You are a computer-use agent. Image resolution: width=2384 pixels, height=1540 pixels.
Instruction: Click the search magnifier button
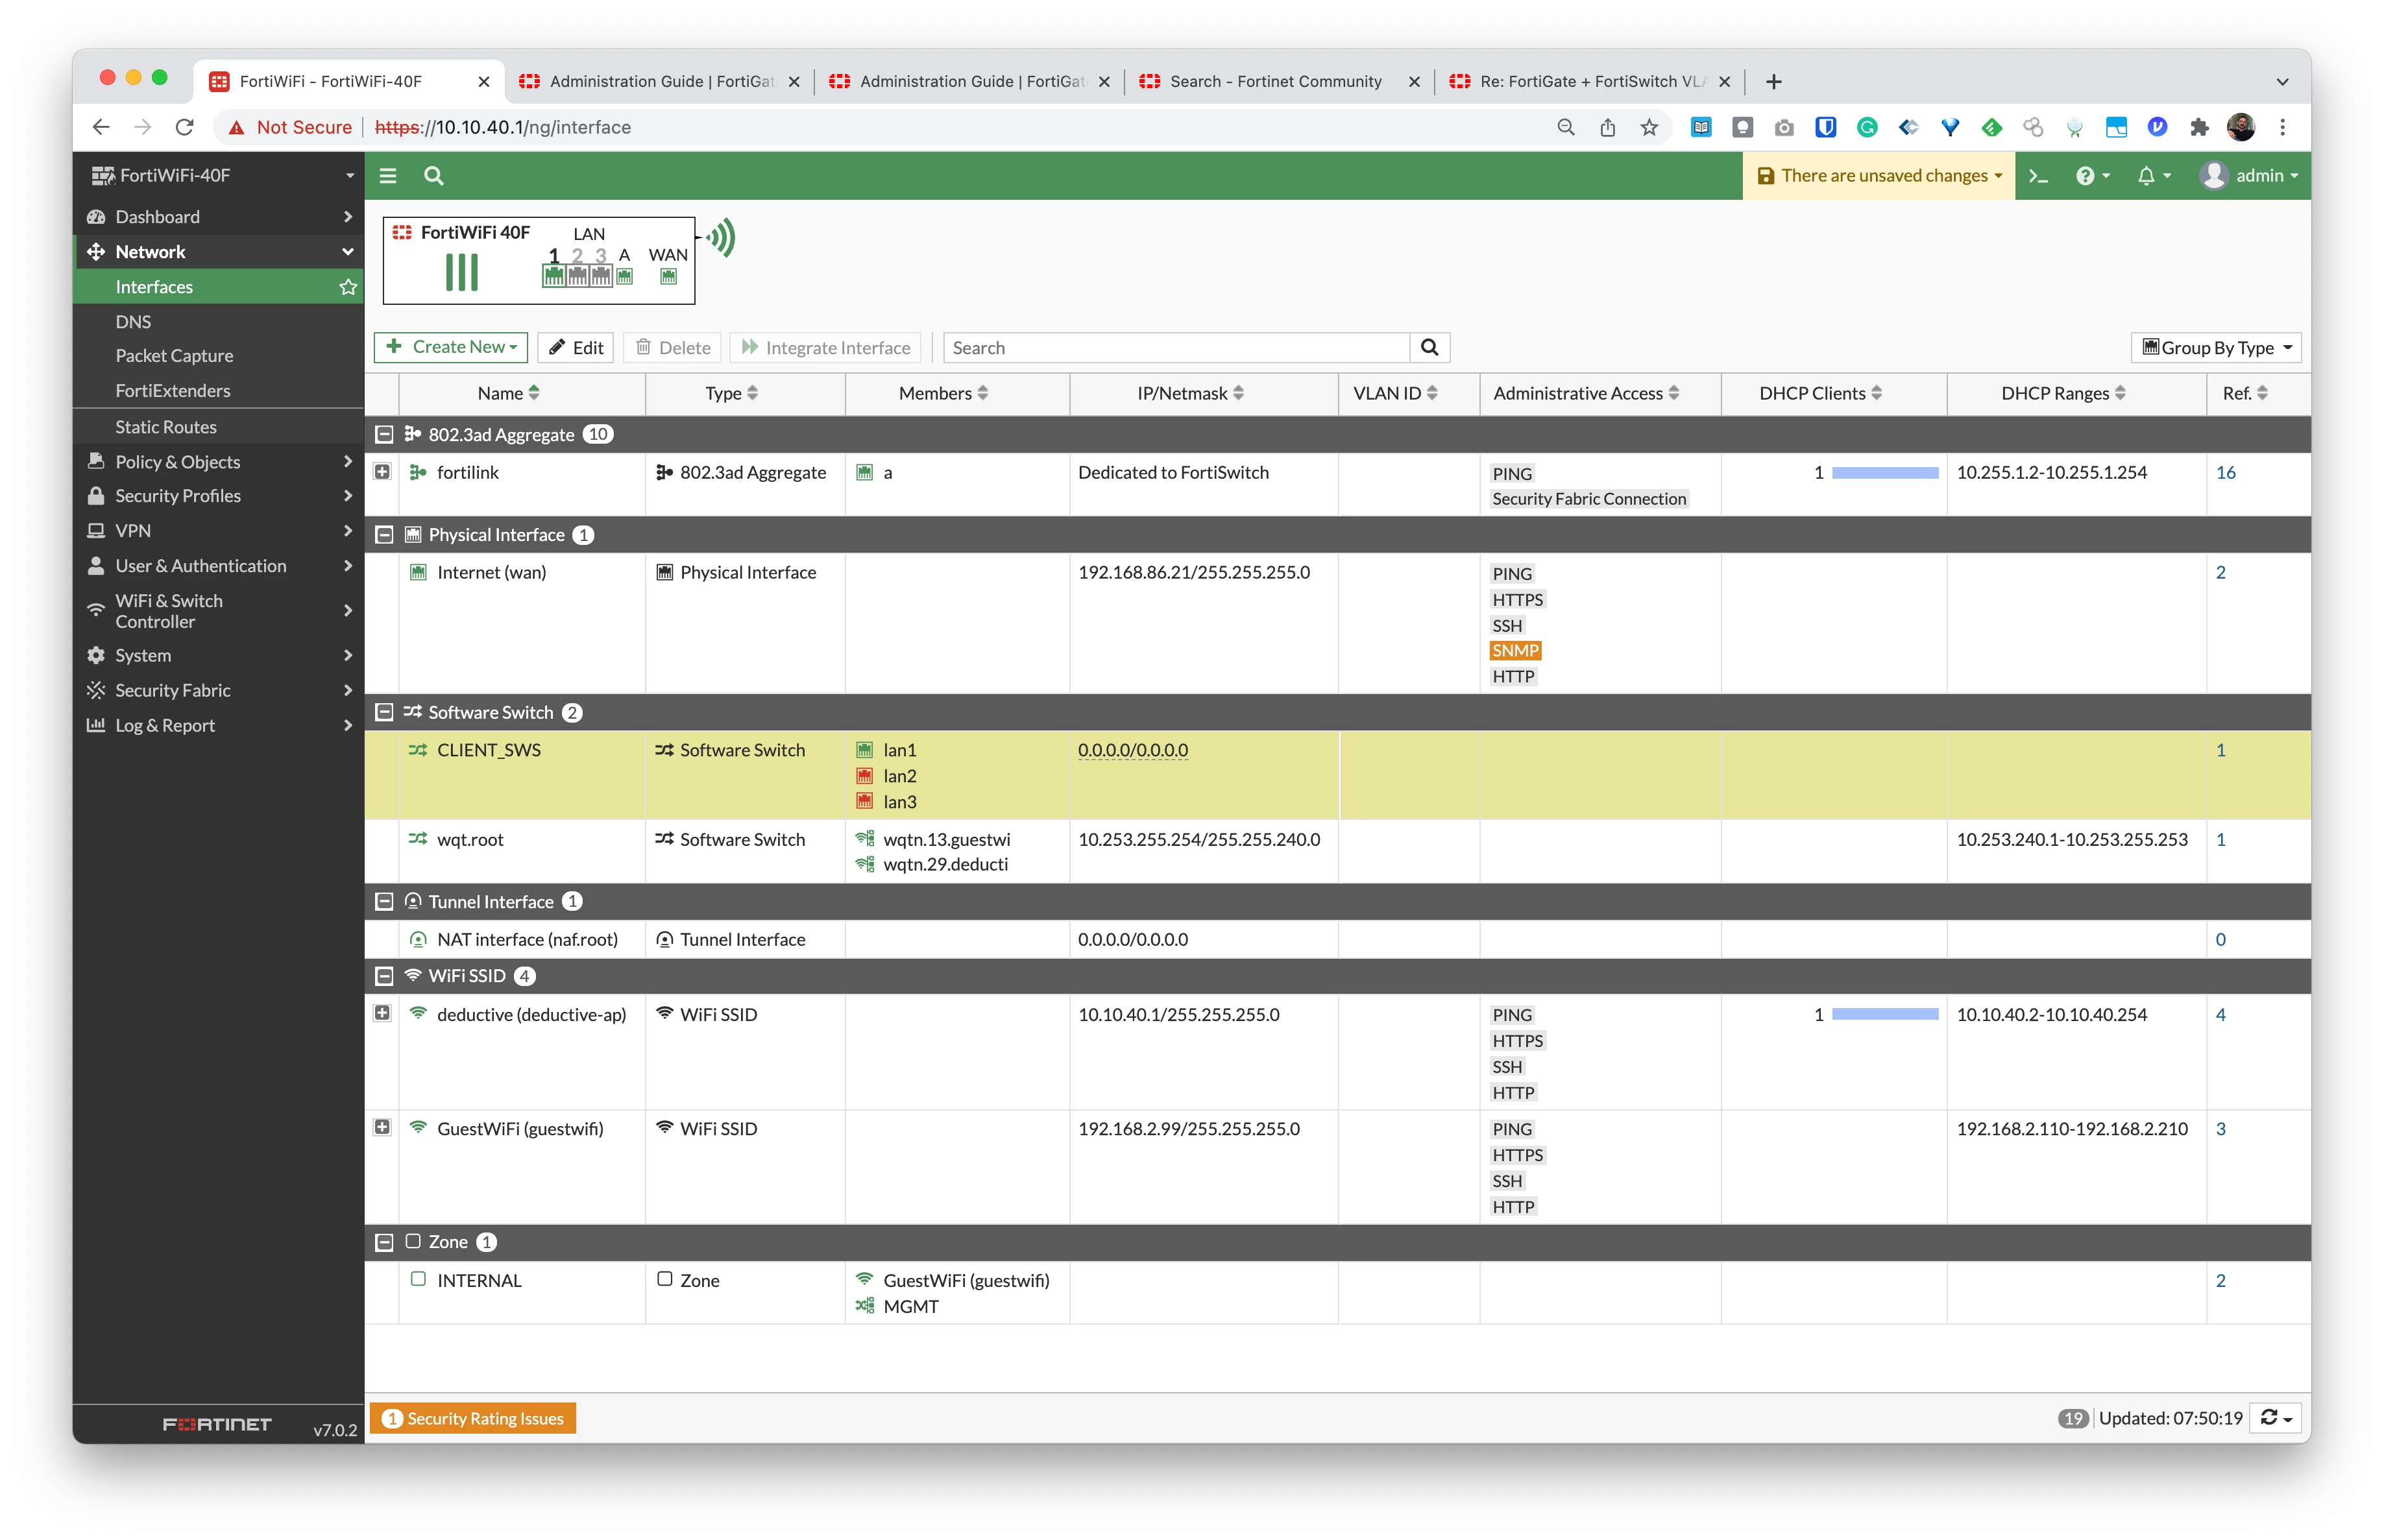(x=1429, y=347)
